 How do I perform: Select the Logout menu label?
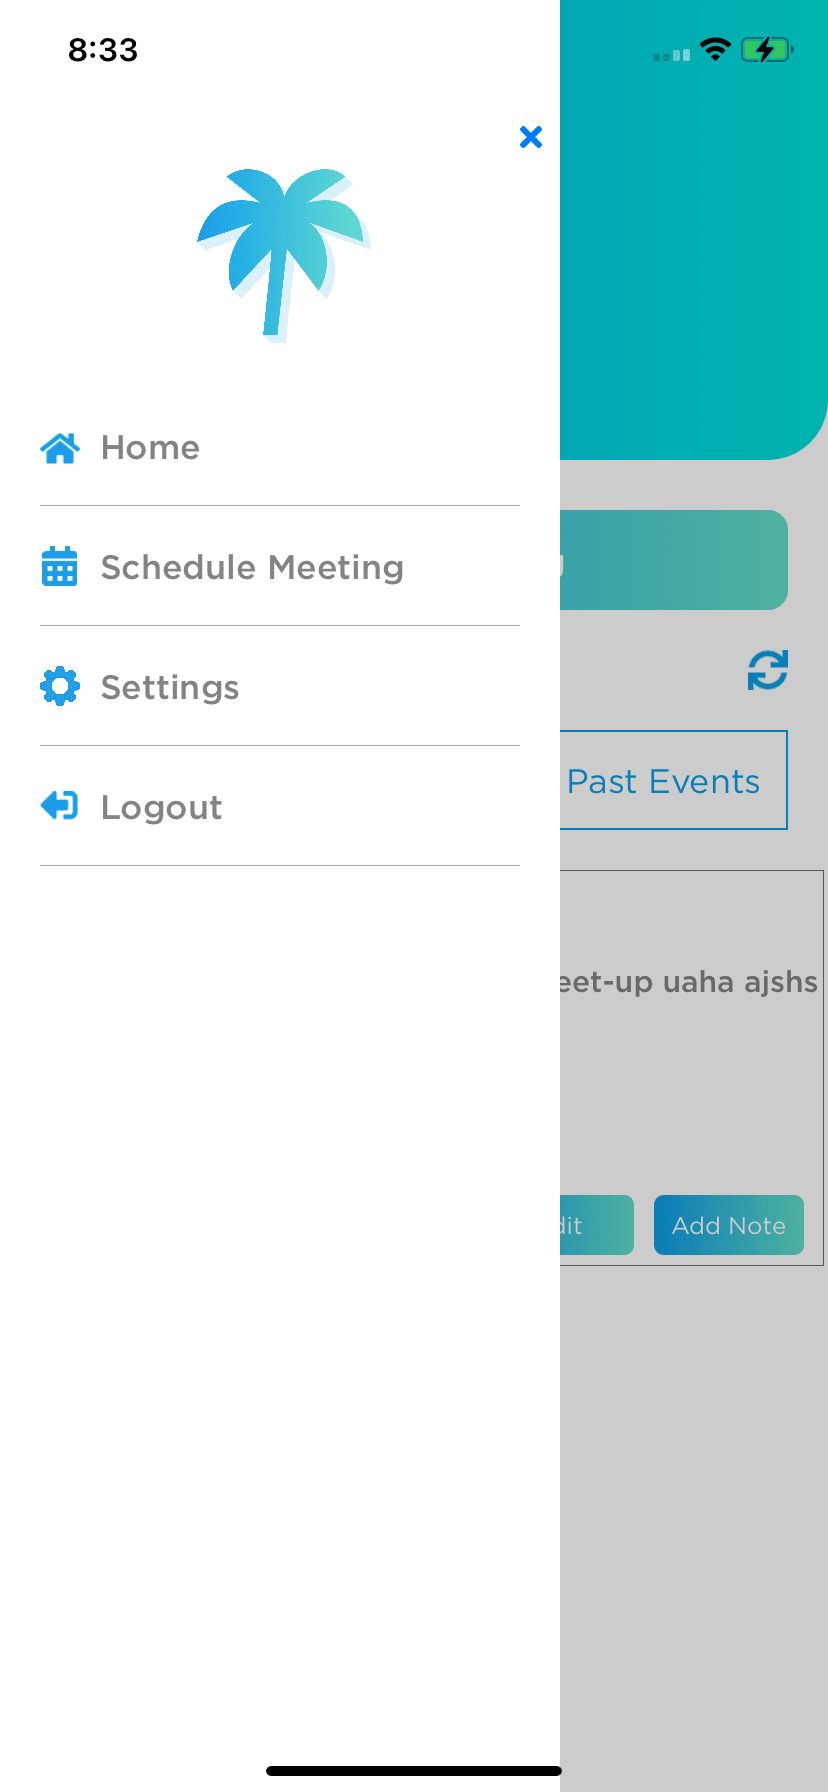coord(162,807)
